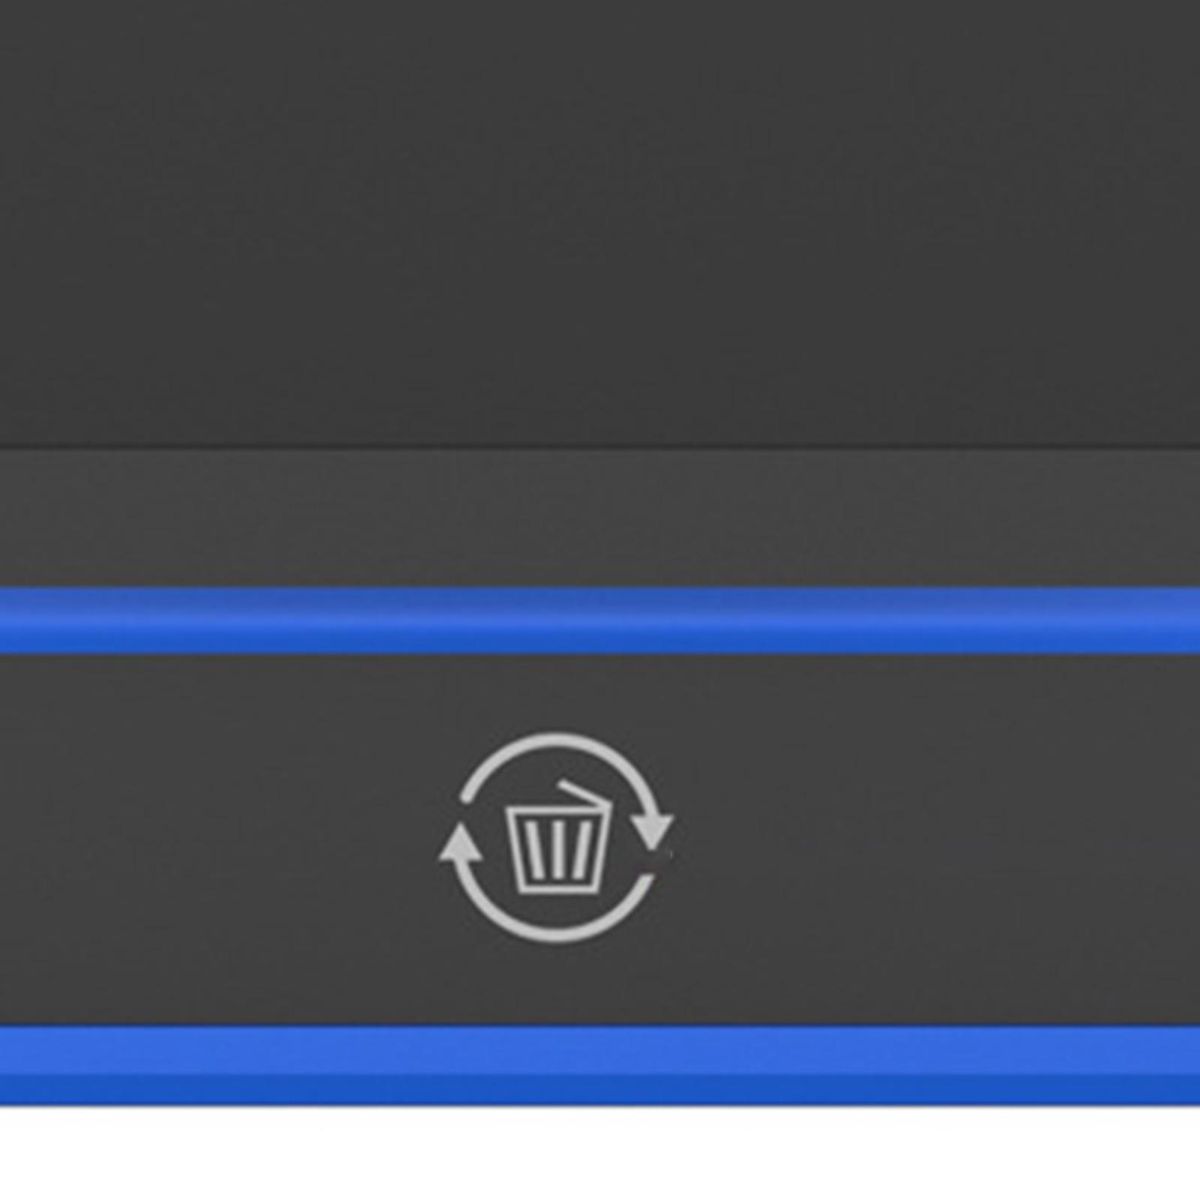The width and height of the screenshot is (1200, 1200).
Task: Click the upper blue stripe
Action: click(x=600, y=620)
